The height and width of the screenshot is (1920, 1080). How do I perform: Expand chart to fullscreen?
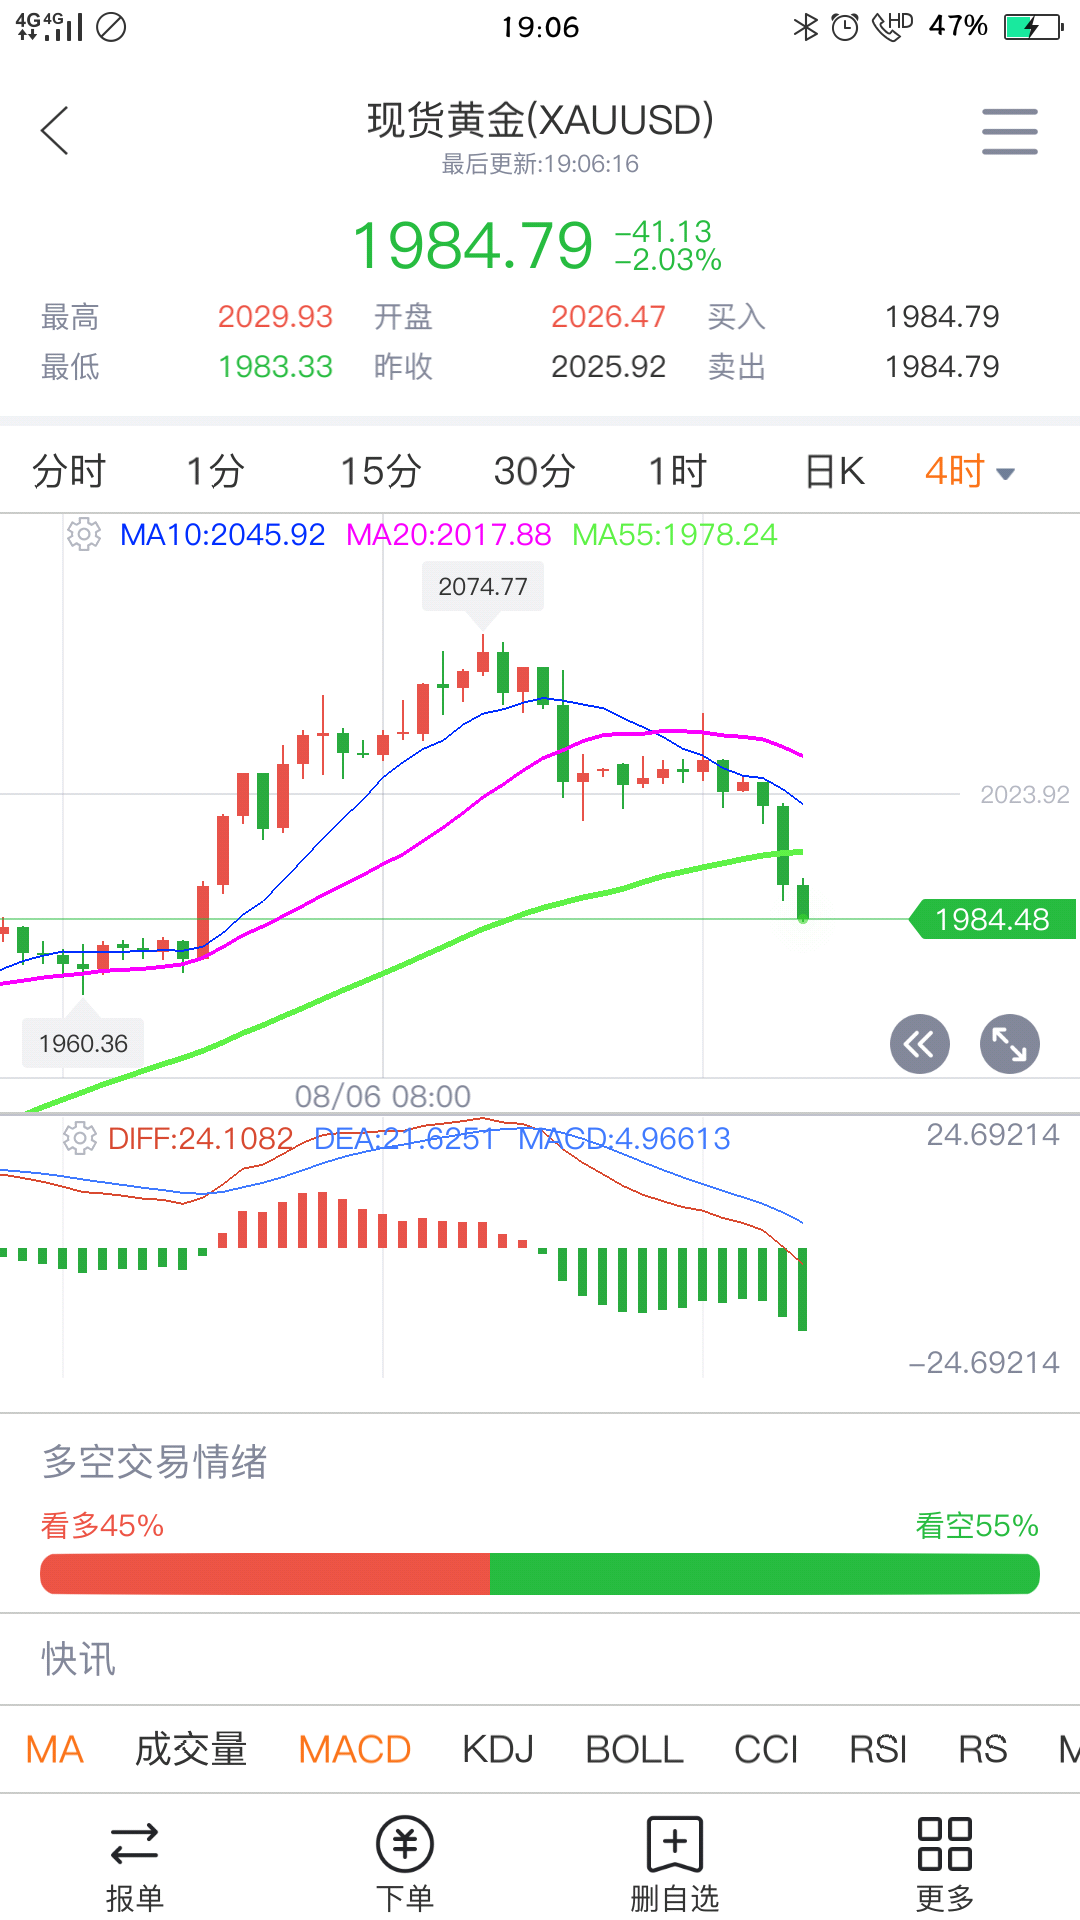1009,1044
